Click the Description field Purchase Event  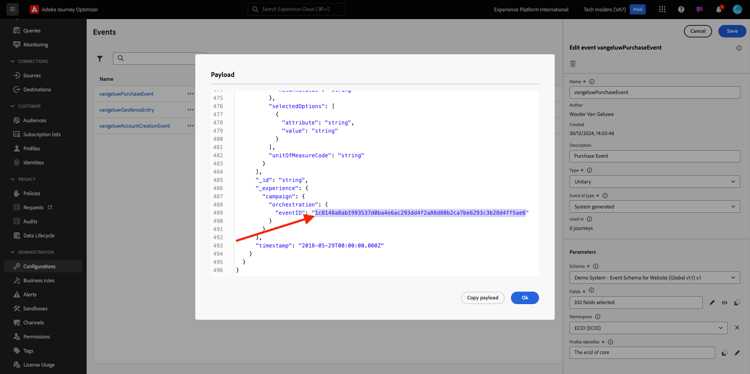[x=655, y=156]
